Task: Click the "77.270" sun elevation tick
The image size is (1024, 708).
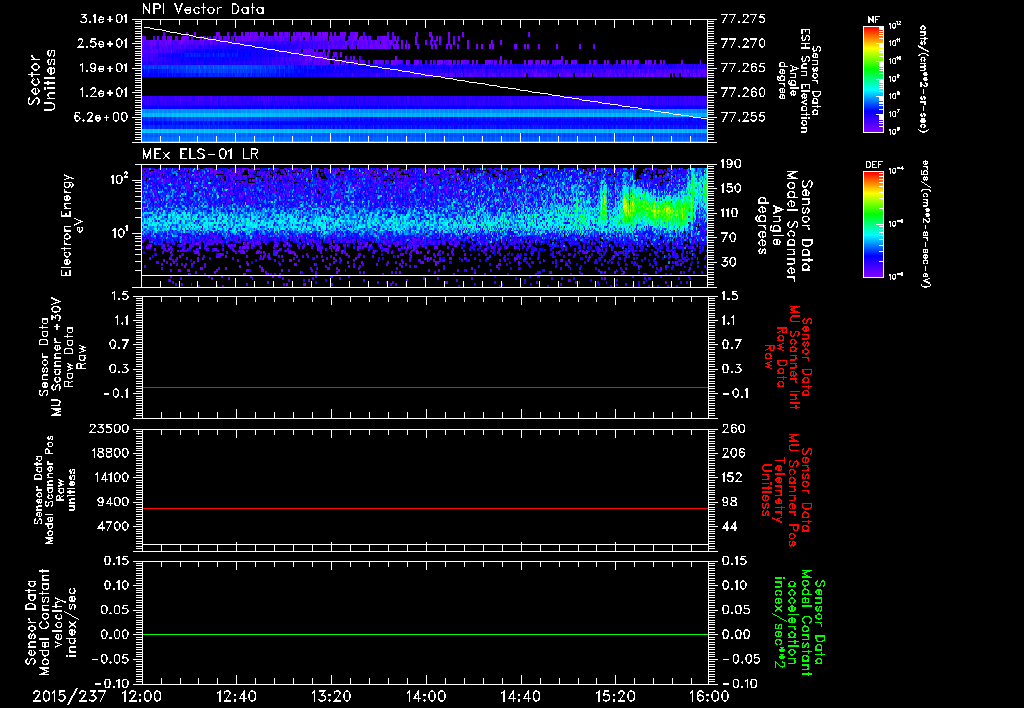Action: pyautogui.click(x=743, y=43)
